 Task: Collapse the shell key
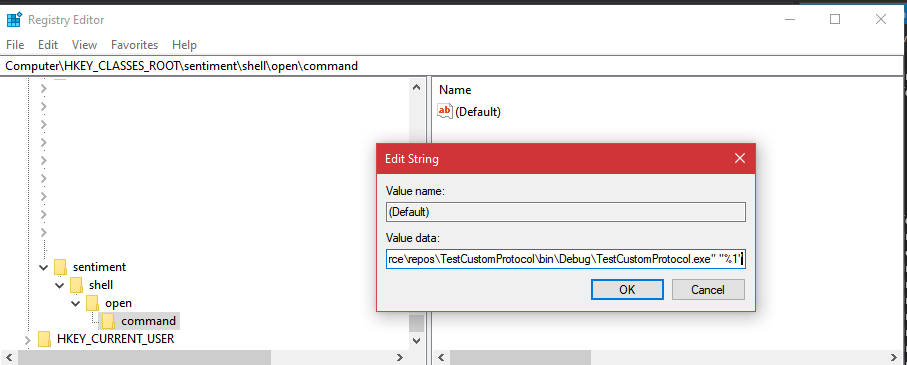60,285
